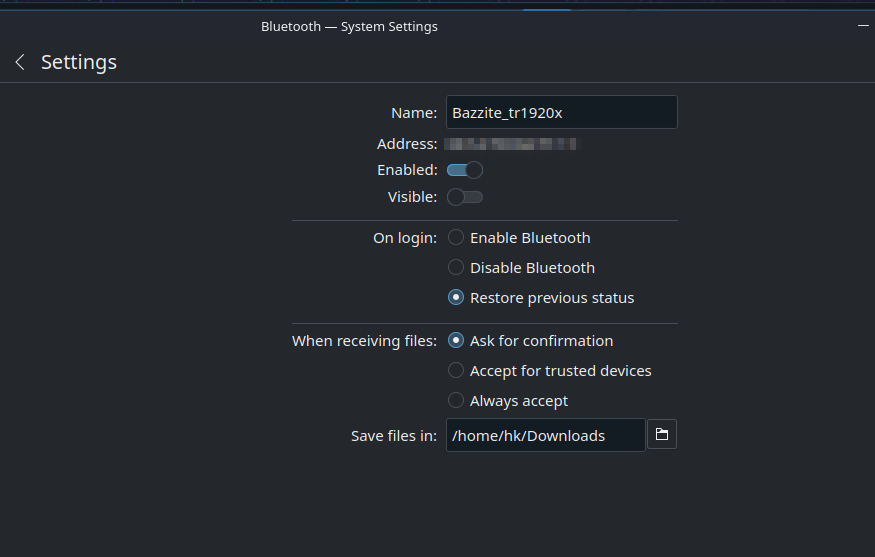Click the Bluetooth — System Settings title bar
875x557 pixels.
[349, 27]
